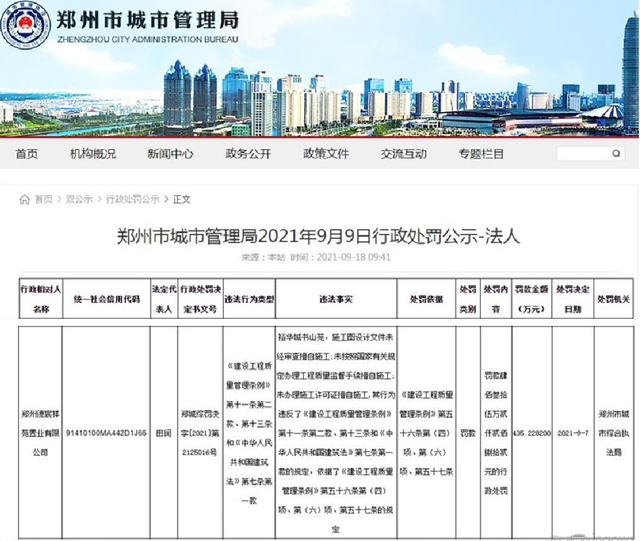
Task: Click the home icon in the breadcrumb
Action: click(x=24, y=199)
